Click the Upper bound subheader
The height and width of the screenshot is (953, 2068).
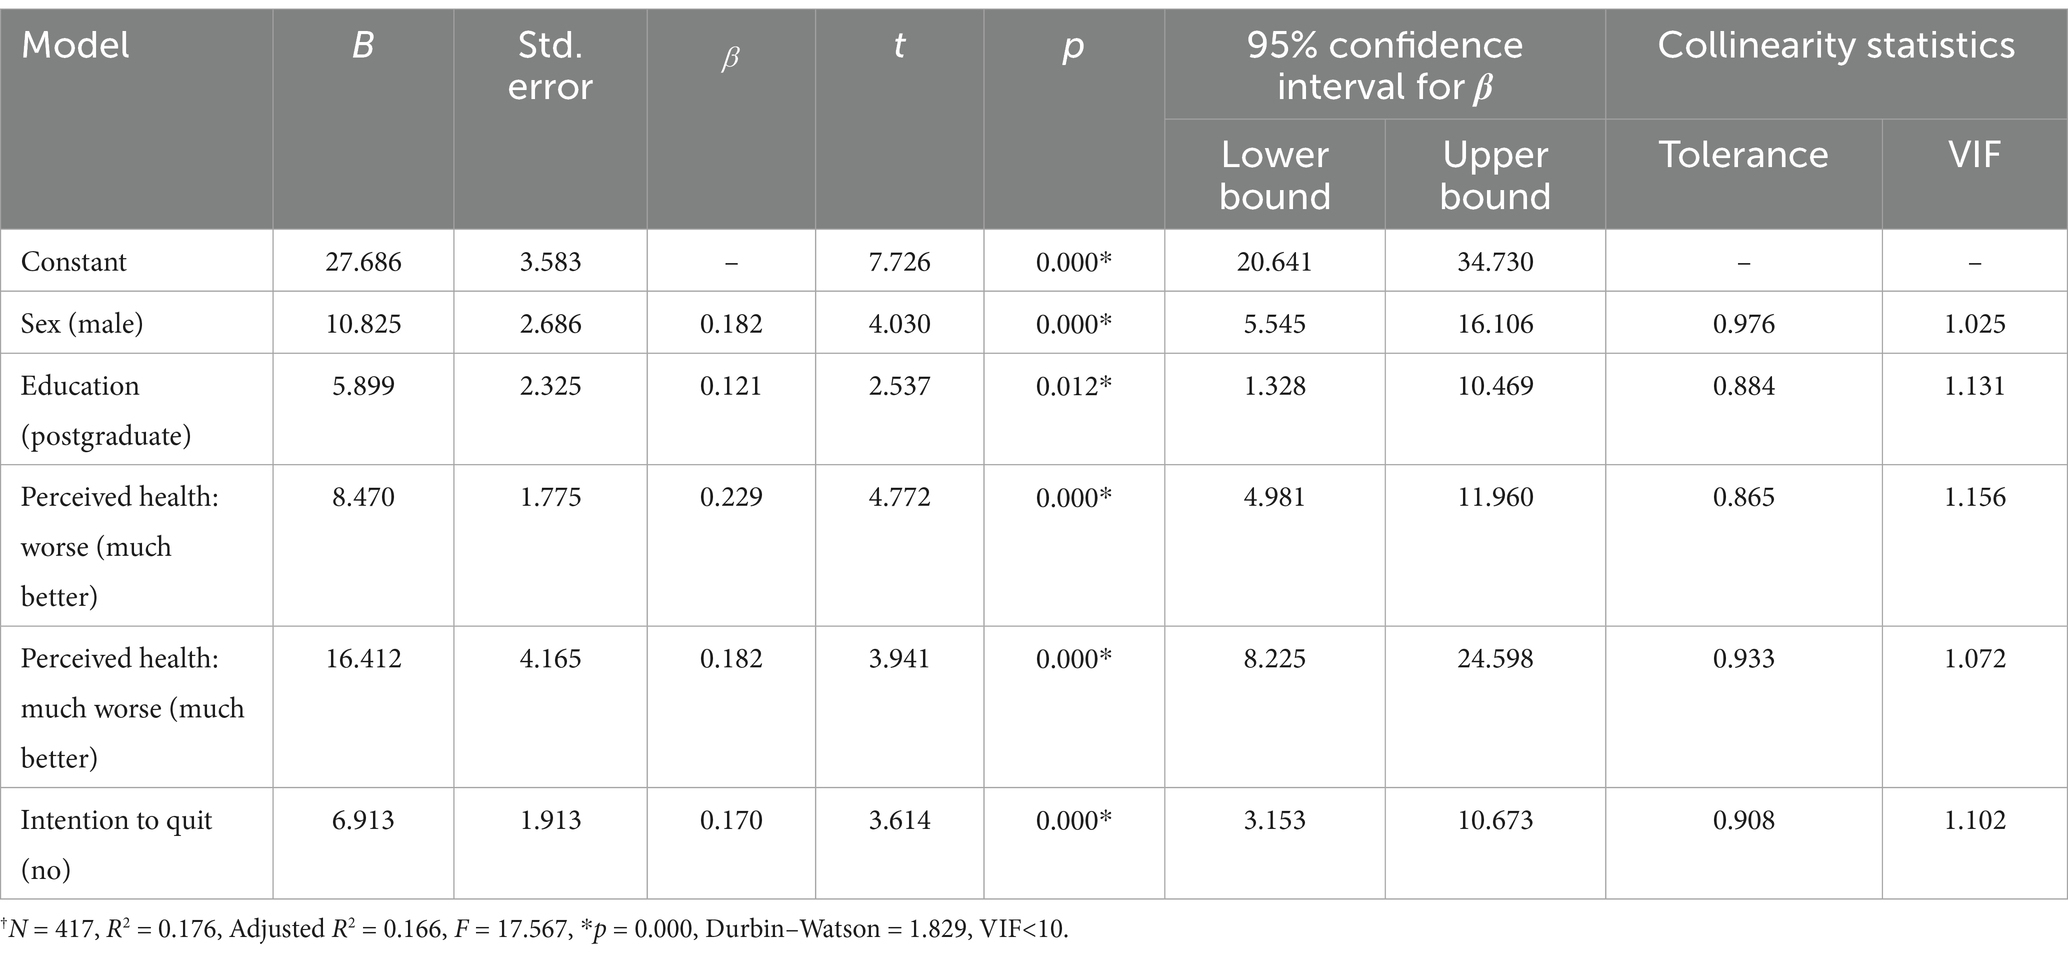coord(1495,175)
